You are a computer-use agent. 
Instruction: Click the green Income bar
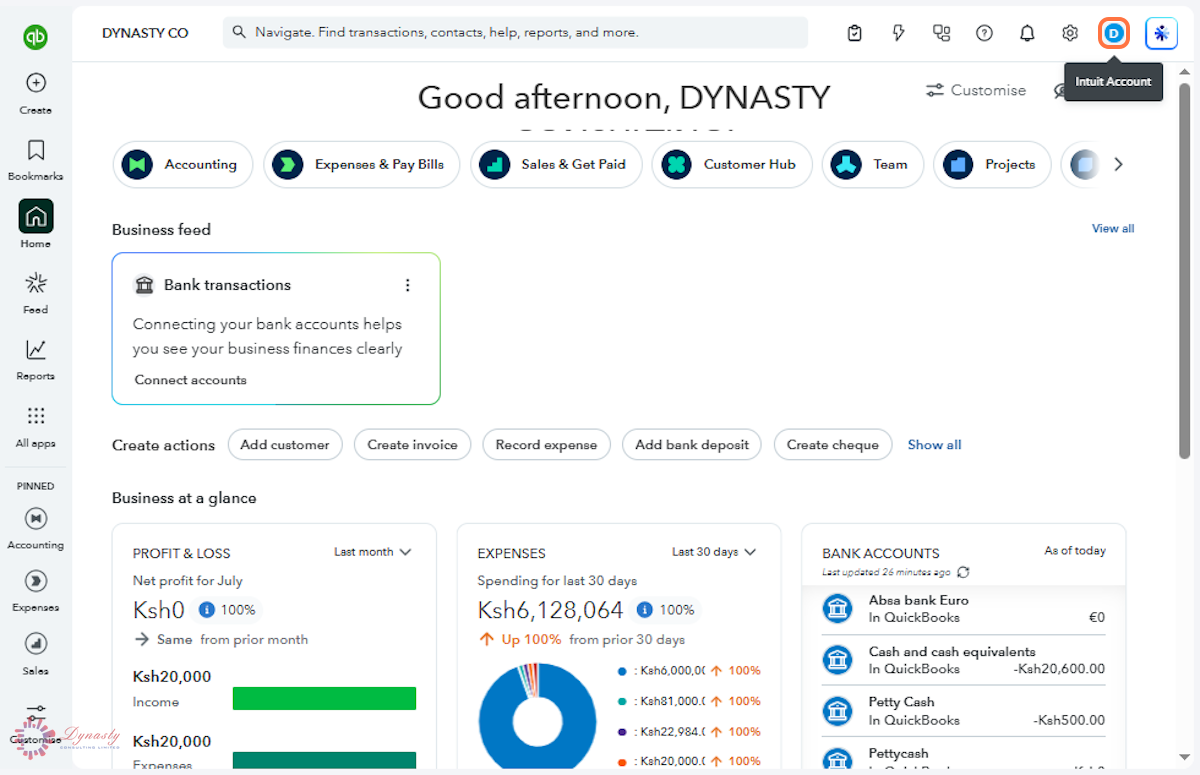[324, 698]
